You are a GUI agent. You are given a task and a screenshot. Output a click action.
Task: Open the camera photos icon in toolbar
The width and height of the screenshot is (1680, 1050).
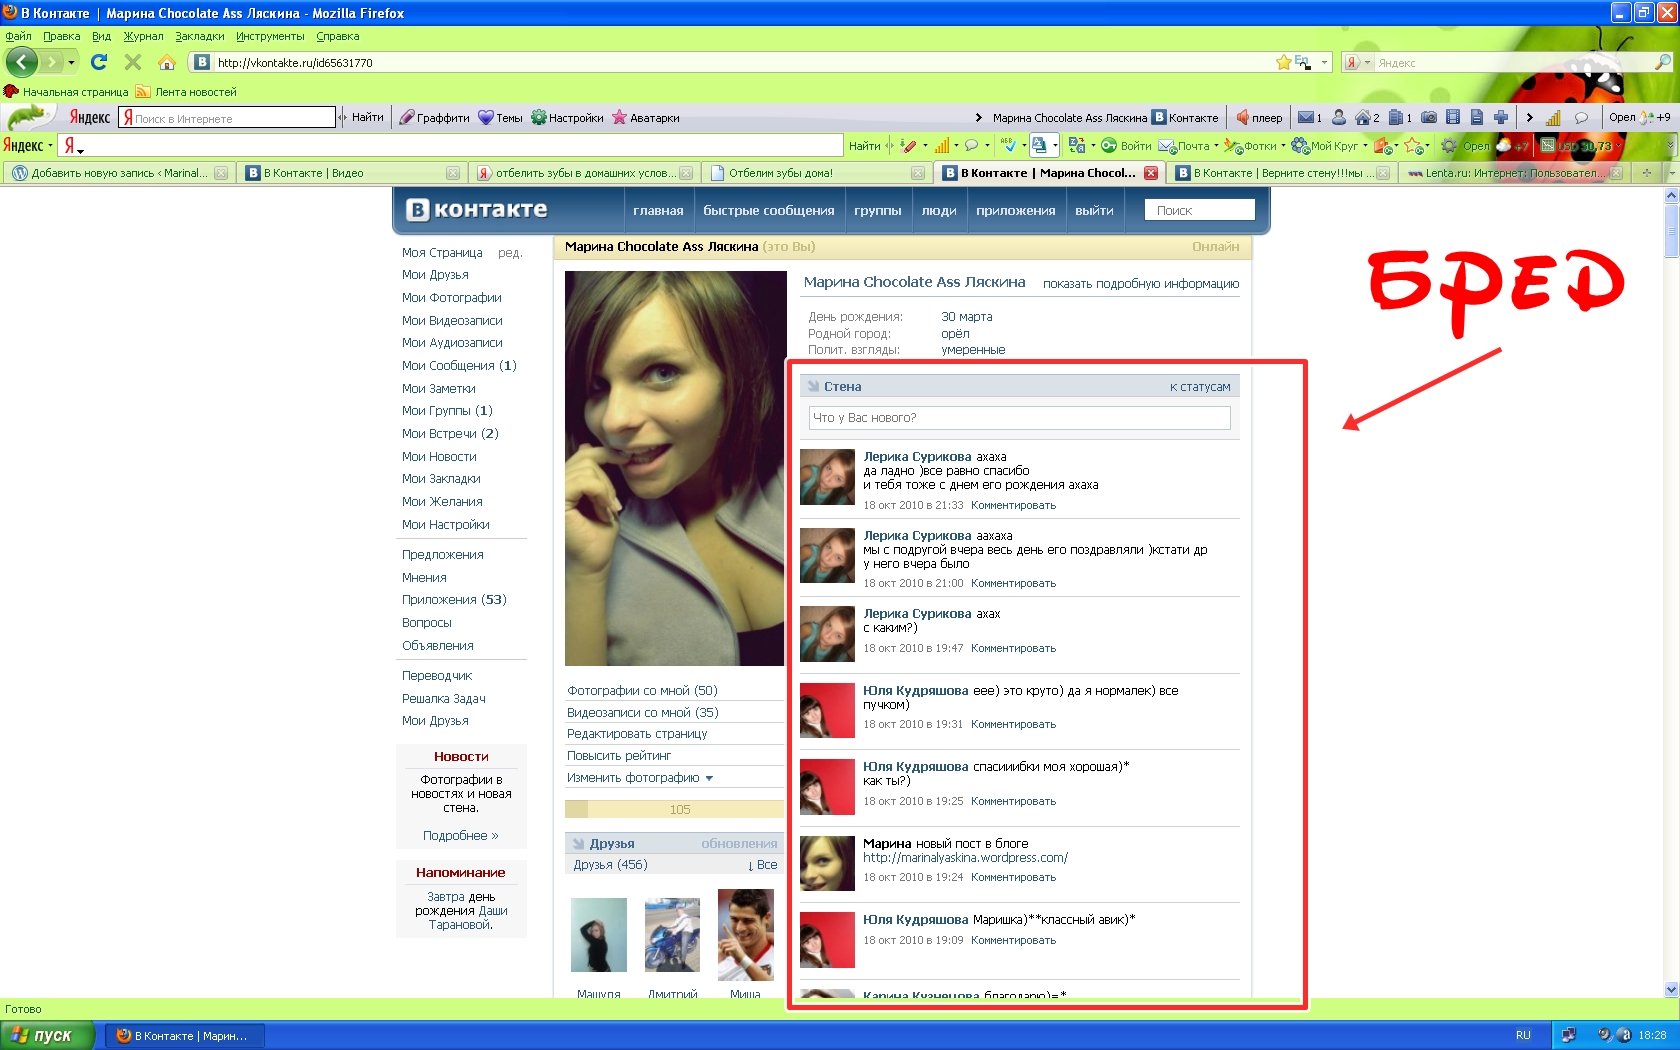tap(1429, 118)
